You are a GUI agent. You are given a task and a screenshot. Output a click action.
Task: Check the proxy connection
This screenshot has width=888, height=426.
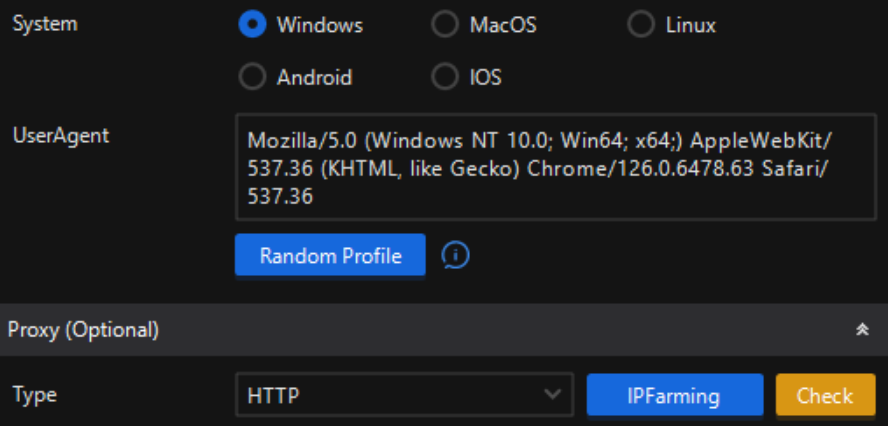(x=825, y=395)
